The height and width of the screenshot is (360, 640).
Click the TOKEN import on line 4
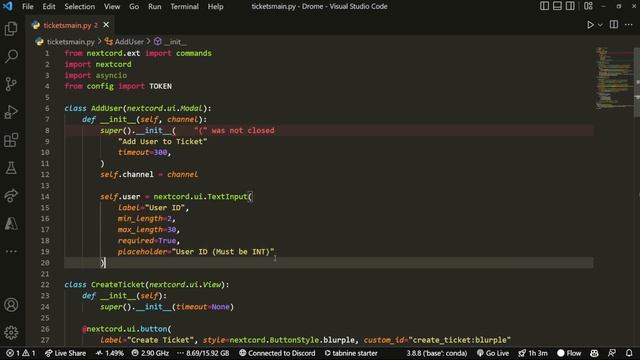pyautogui.click(x=160, y=87)
